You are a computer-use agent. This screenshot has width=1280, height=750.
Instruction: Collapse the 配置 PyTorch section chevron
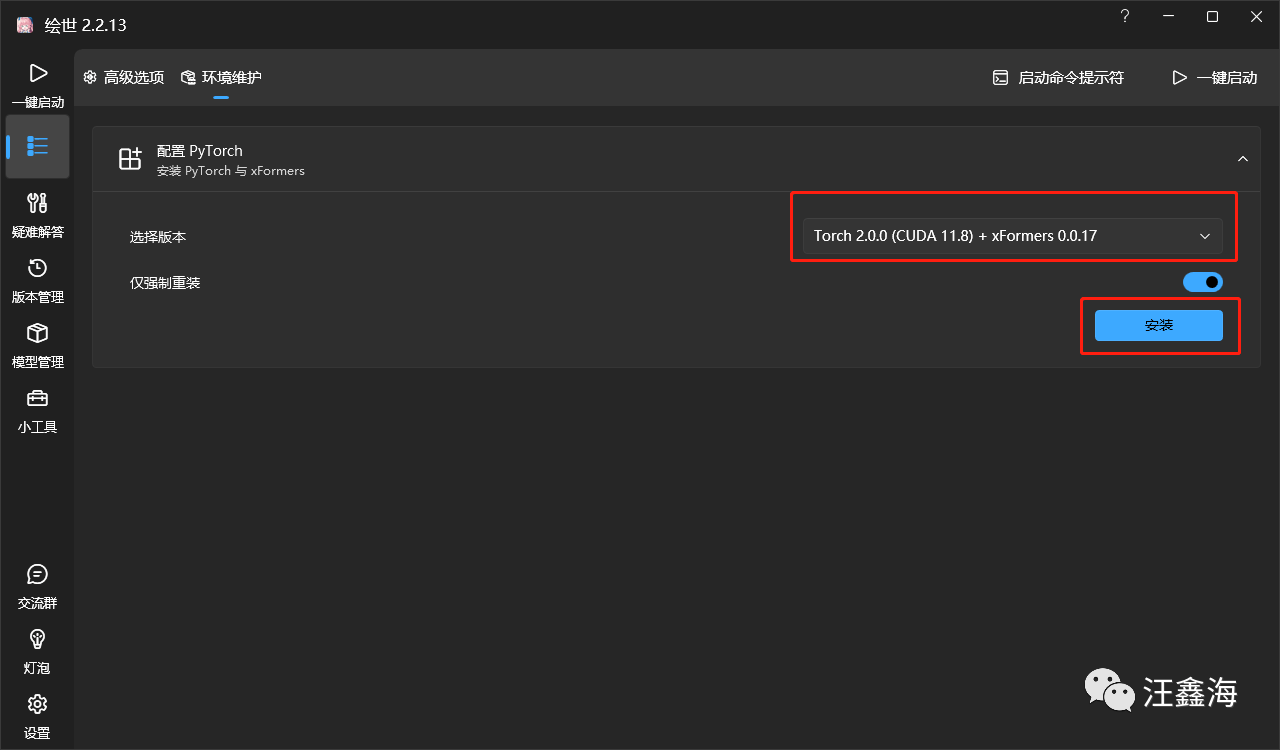[1243, 159]
